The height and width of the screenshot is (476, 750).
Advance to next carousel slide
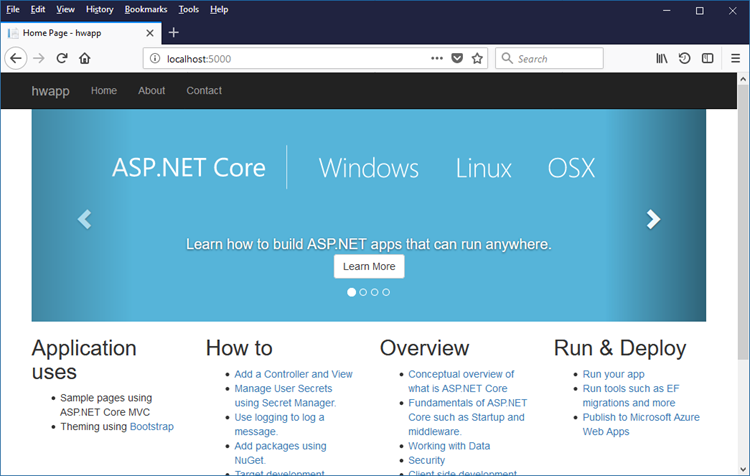[x=653, y=220]
